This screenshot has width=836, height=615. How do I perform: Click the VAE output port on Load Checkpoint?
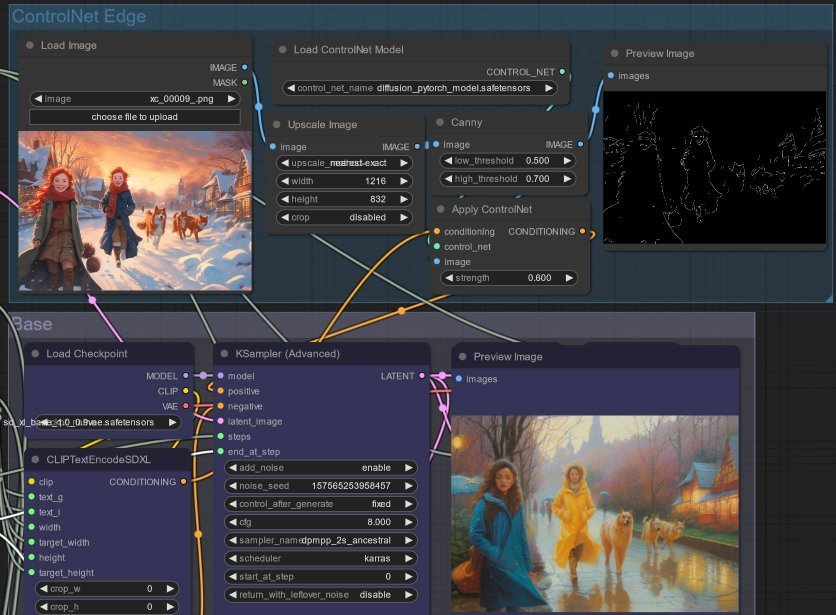coord(186,406)
